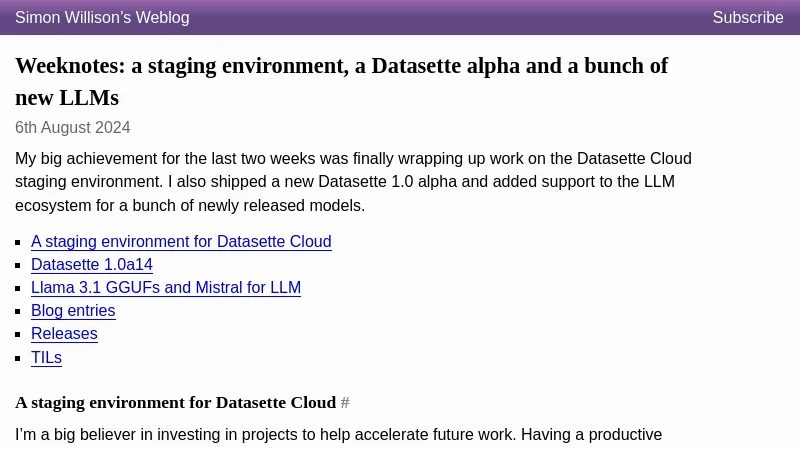Image resolution: width=800 pixels, height=450 pixels.
Task: Visit the TILs link
Action: pyautogui.click(x=46, y=357)
